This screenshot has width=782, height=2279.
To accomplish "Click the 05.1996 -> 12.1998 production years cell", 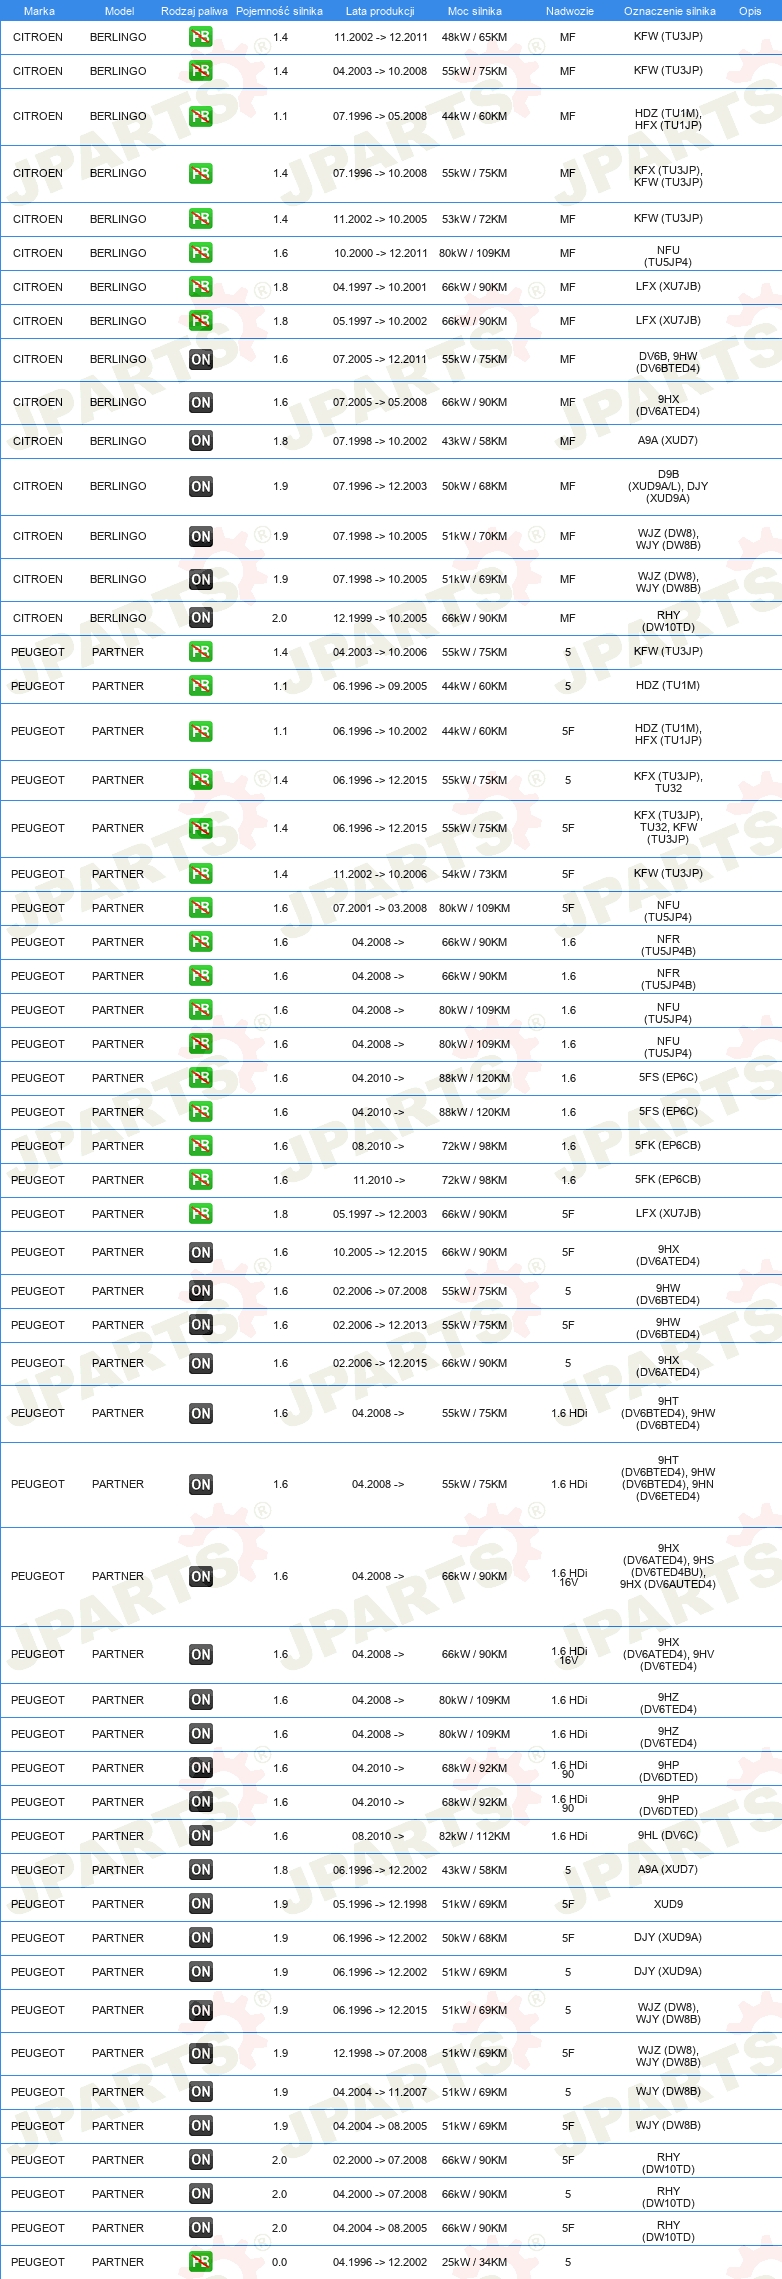I will (x=380, y=1904).
